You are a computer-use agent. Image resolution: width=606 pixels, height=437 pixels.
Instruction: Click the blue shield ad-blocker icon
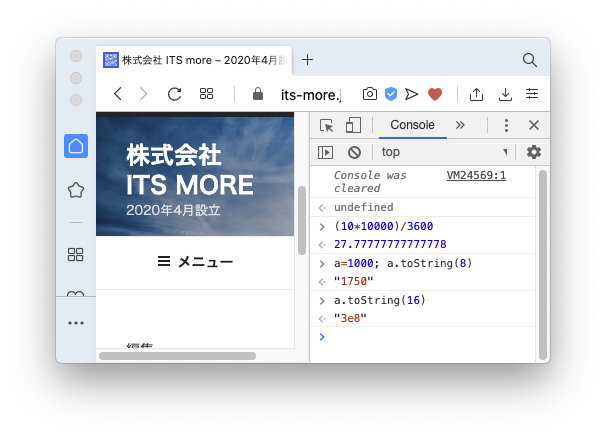pos(391,94)
